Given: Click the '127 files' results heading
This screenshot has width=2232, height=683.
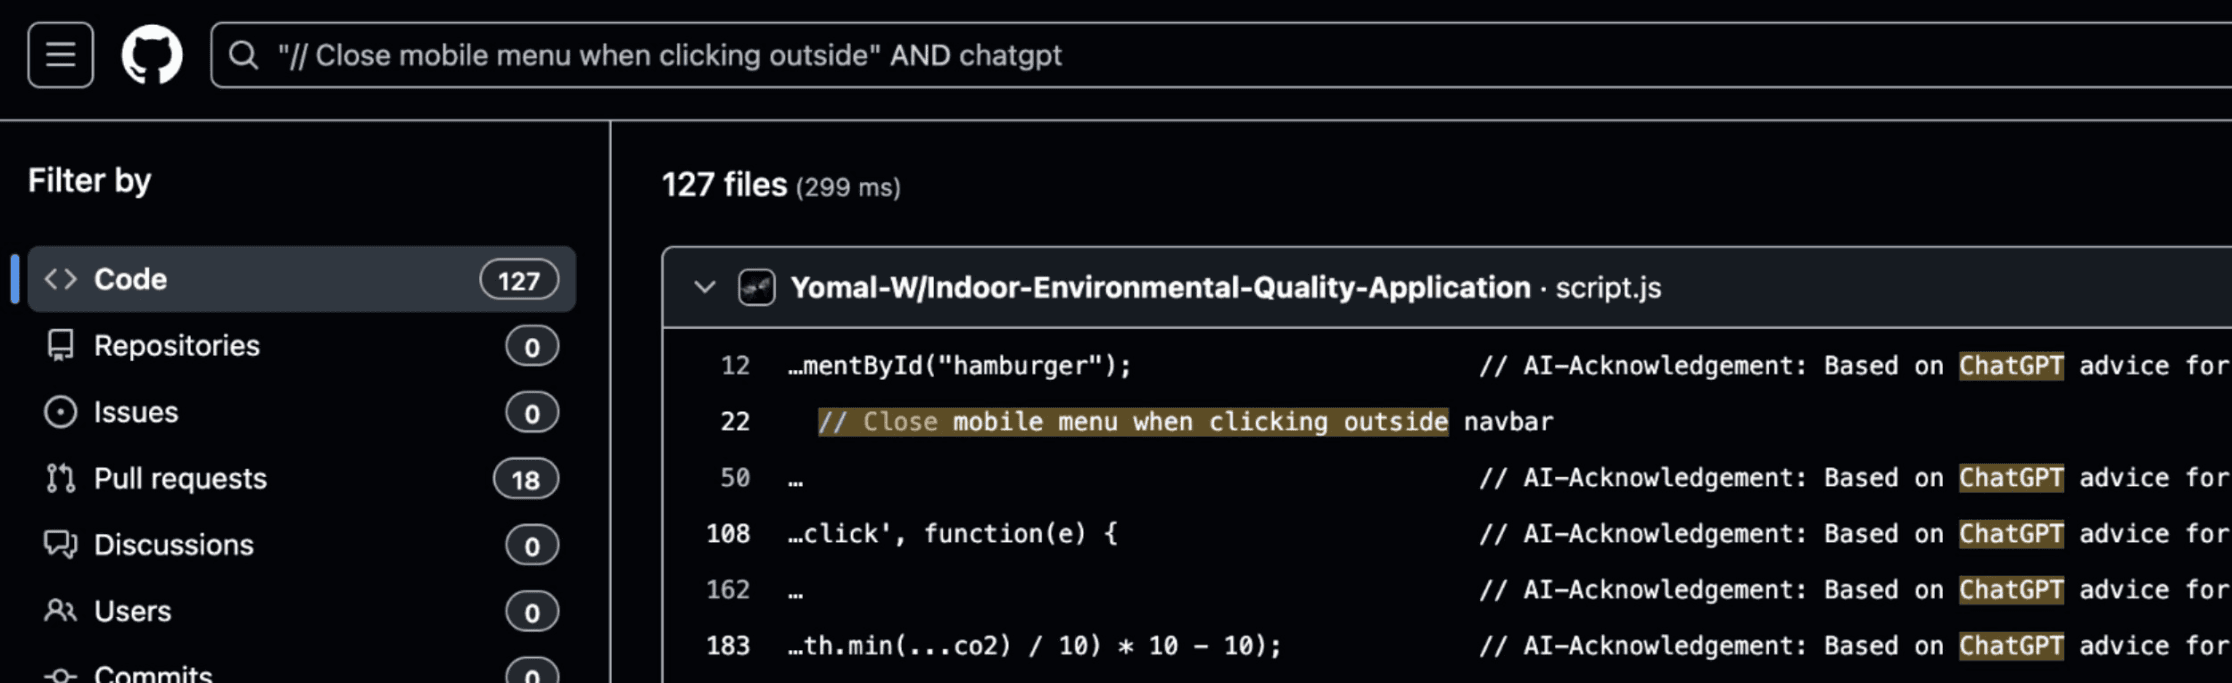Looking at the screenshot, I should point(724,185).
